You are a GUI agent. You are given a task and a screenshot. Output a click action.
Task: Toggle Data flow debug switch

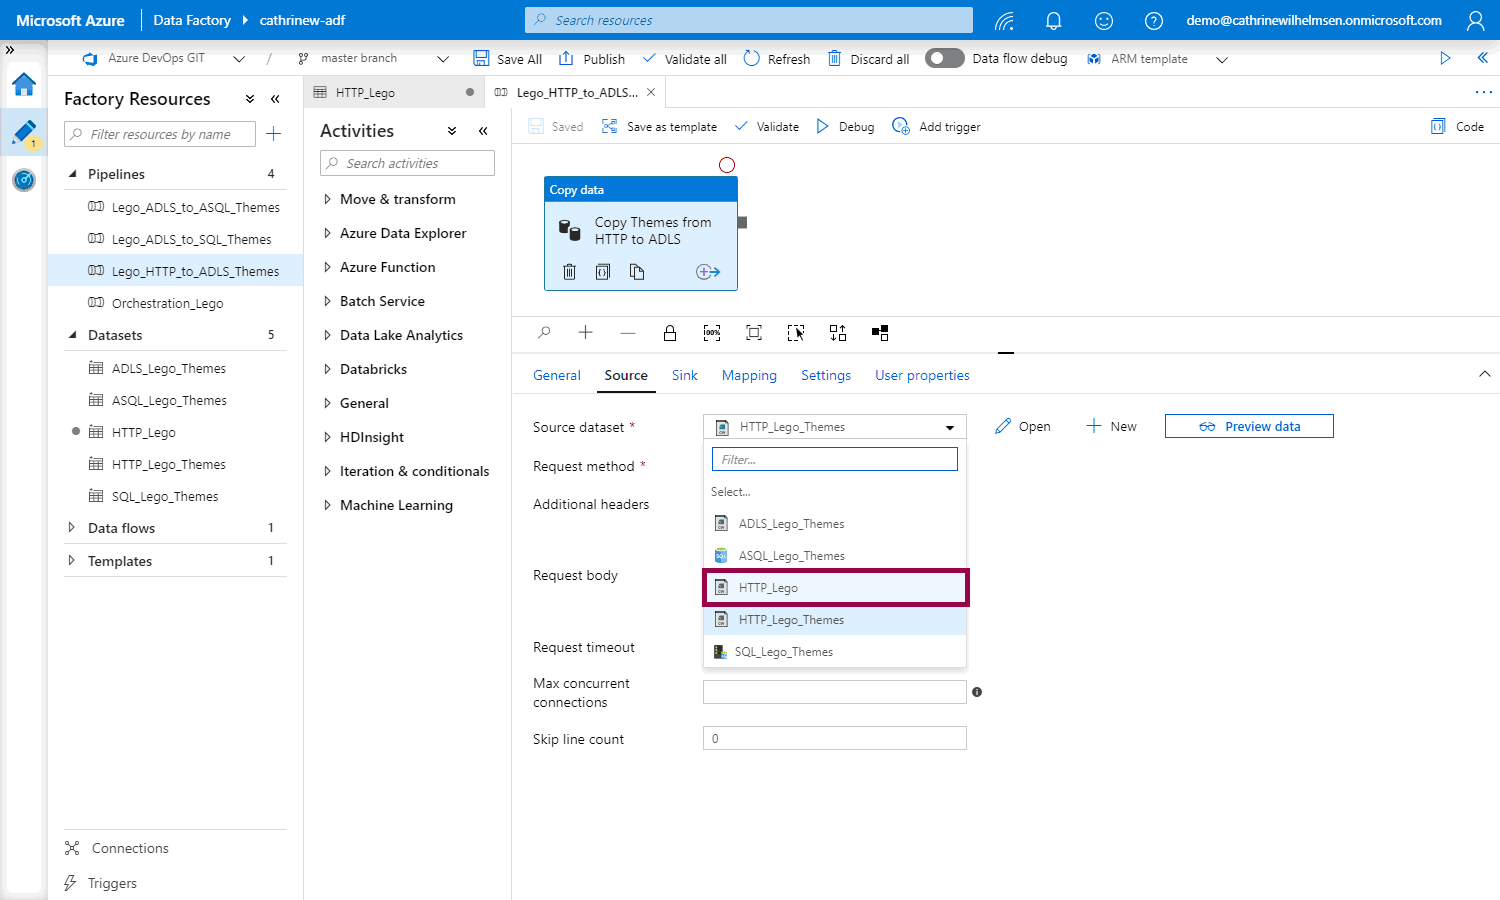pyautogui.click(x=944, y=59)
